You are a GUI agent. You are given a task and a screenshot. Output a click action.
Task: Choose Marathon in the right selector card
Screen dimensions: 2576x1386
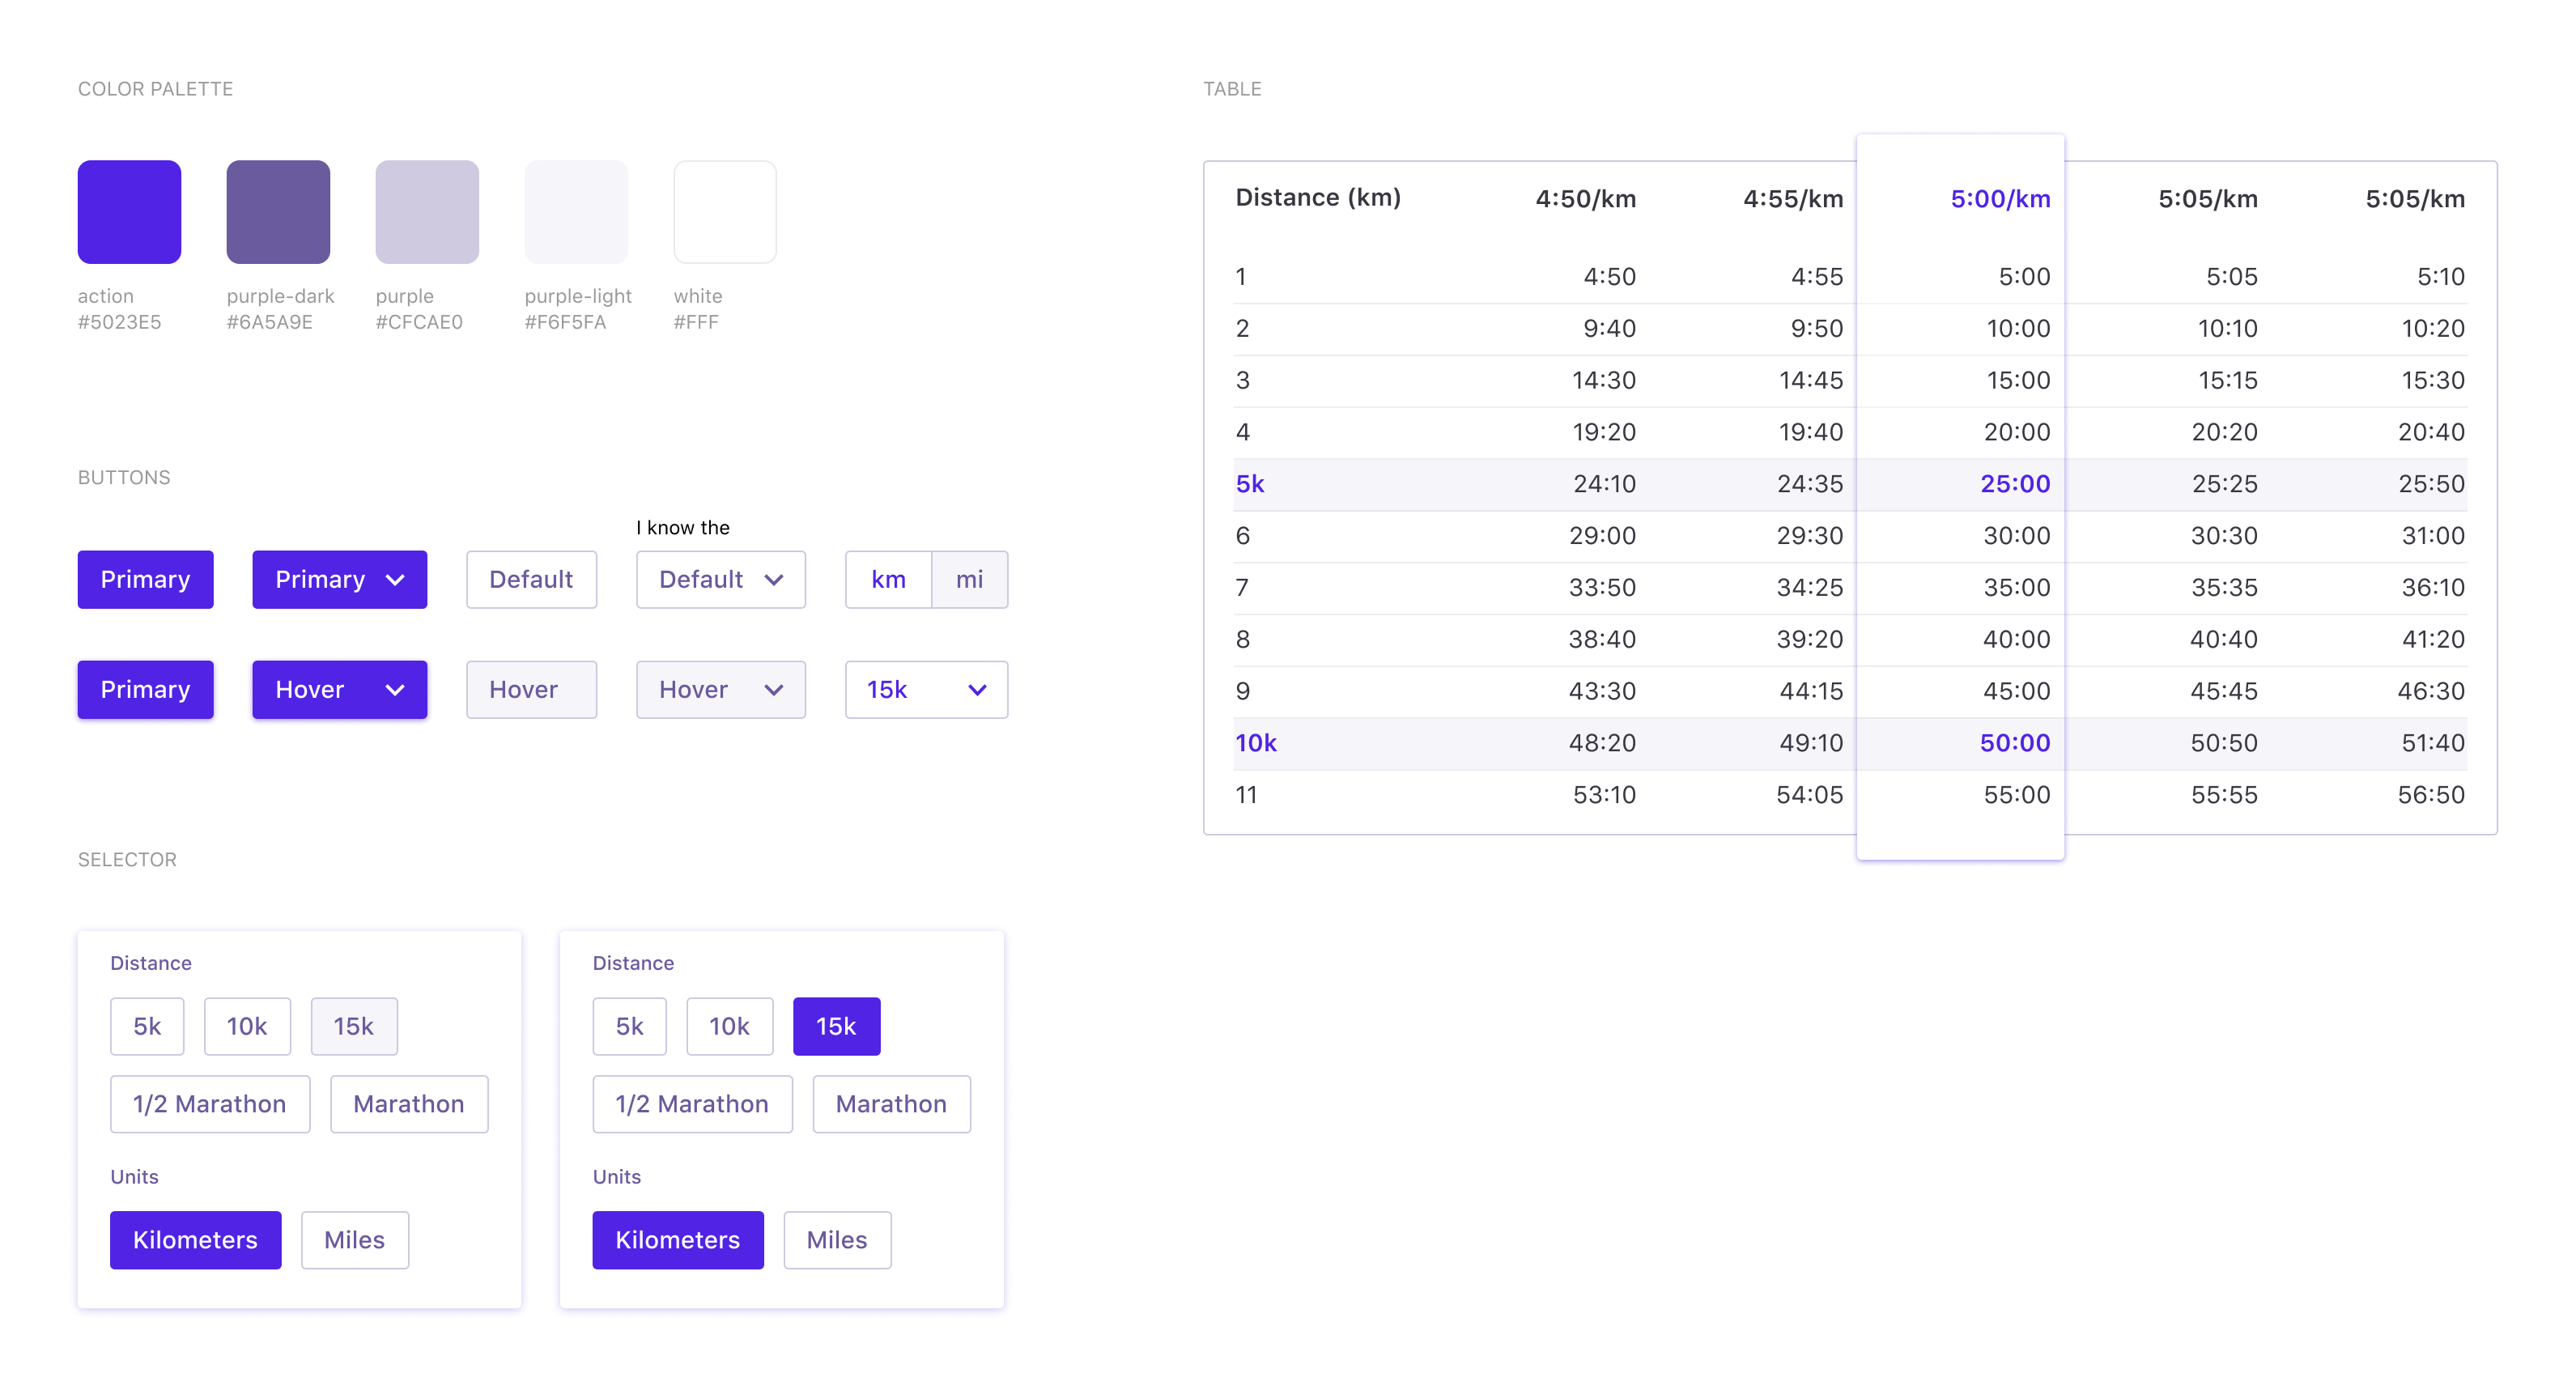[891, 1104]
